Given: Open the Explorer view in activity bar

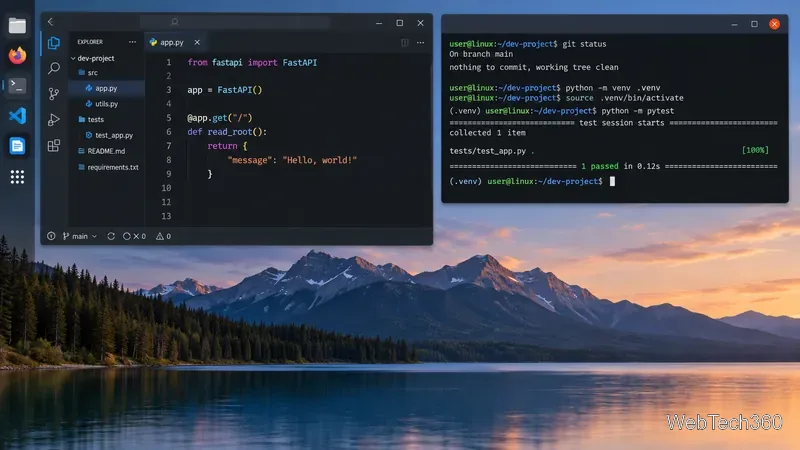Looking at the screenshot, I should click(x=54, y=43).
